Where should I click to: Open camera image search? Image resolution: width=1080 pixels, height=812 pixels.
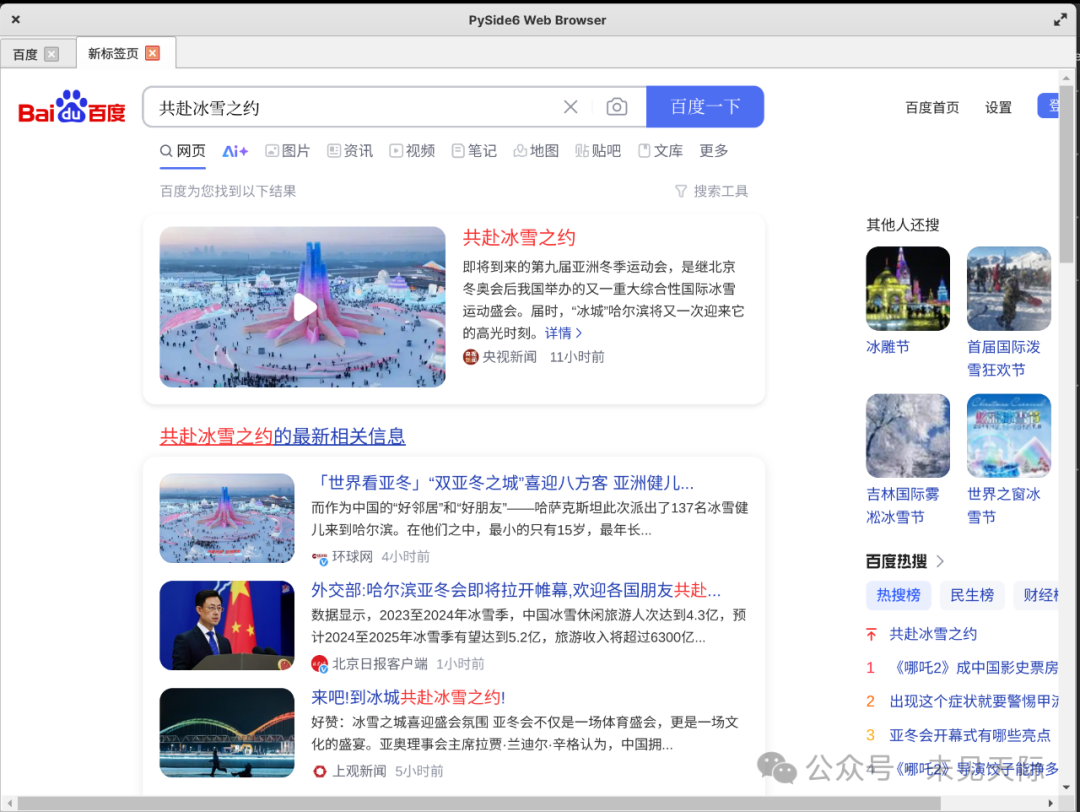[x=616, y=107]
